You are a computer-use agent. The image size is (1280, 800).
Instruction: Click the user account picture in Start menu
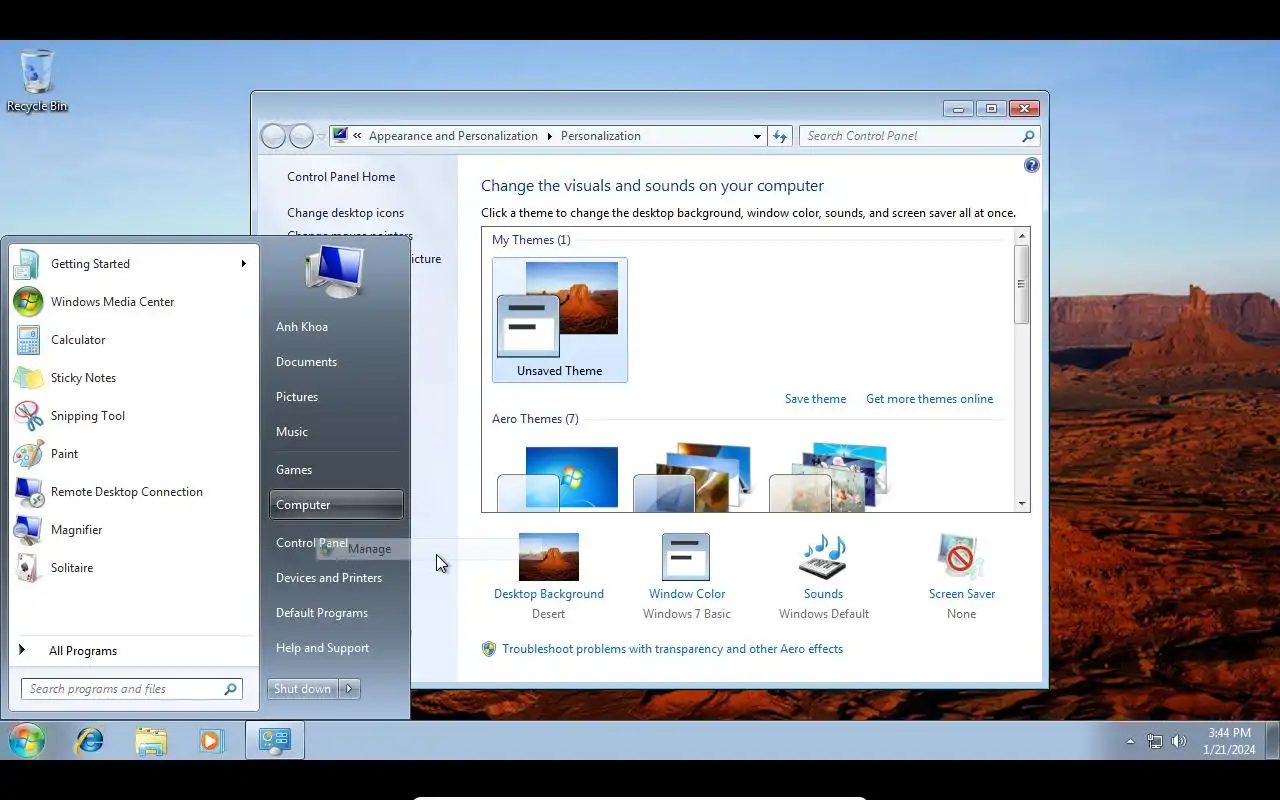[x=335, y=271]
